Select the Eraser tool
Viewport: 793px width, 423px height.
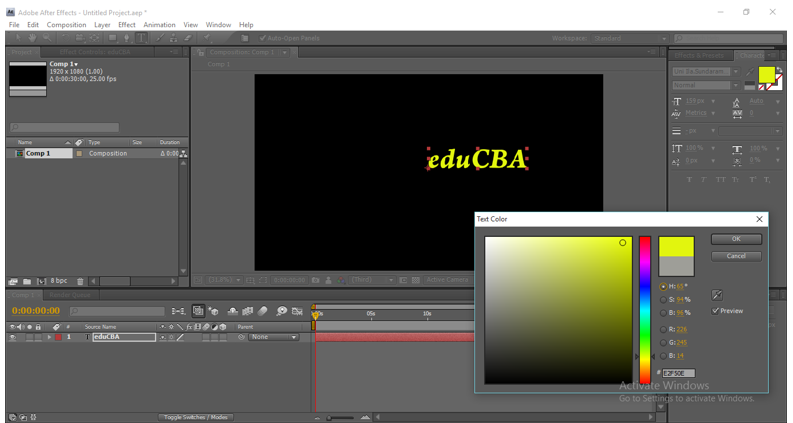[x=188, y=38]
